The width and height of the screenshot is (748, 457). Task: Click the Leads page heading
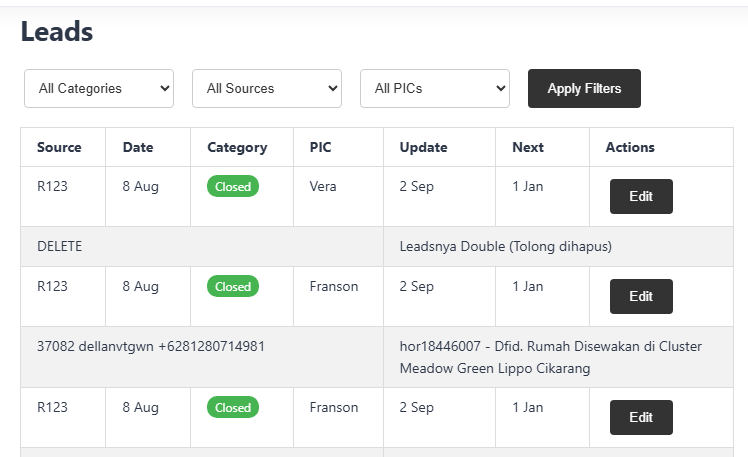(57, 32)
